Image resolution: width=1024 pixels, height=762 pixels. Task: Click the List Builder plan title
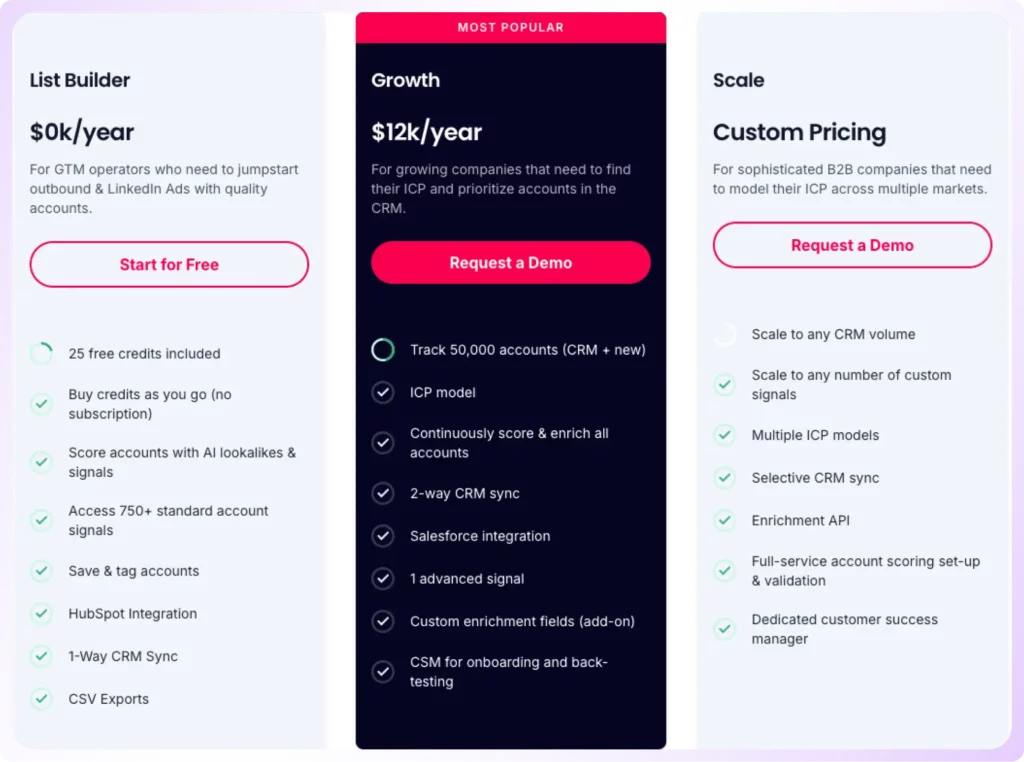point(80,80)
